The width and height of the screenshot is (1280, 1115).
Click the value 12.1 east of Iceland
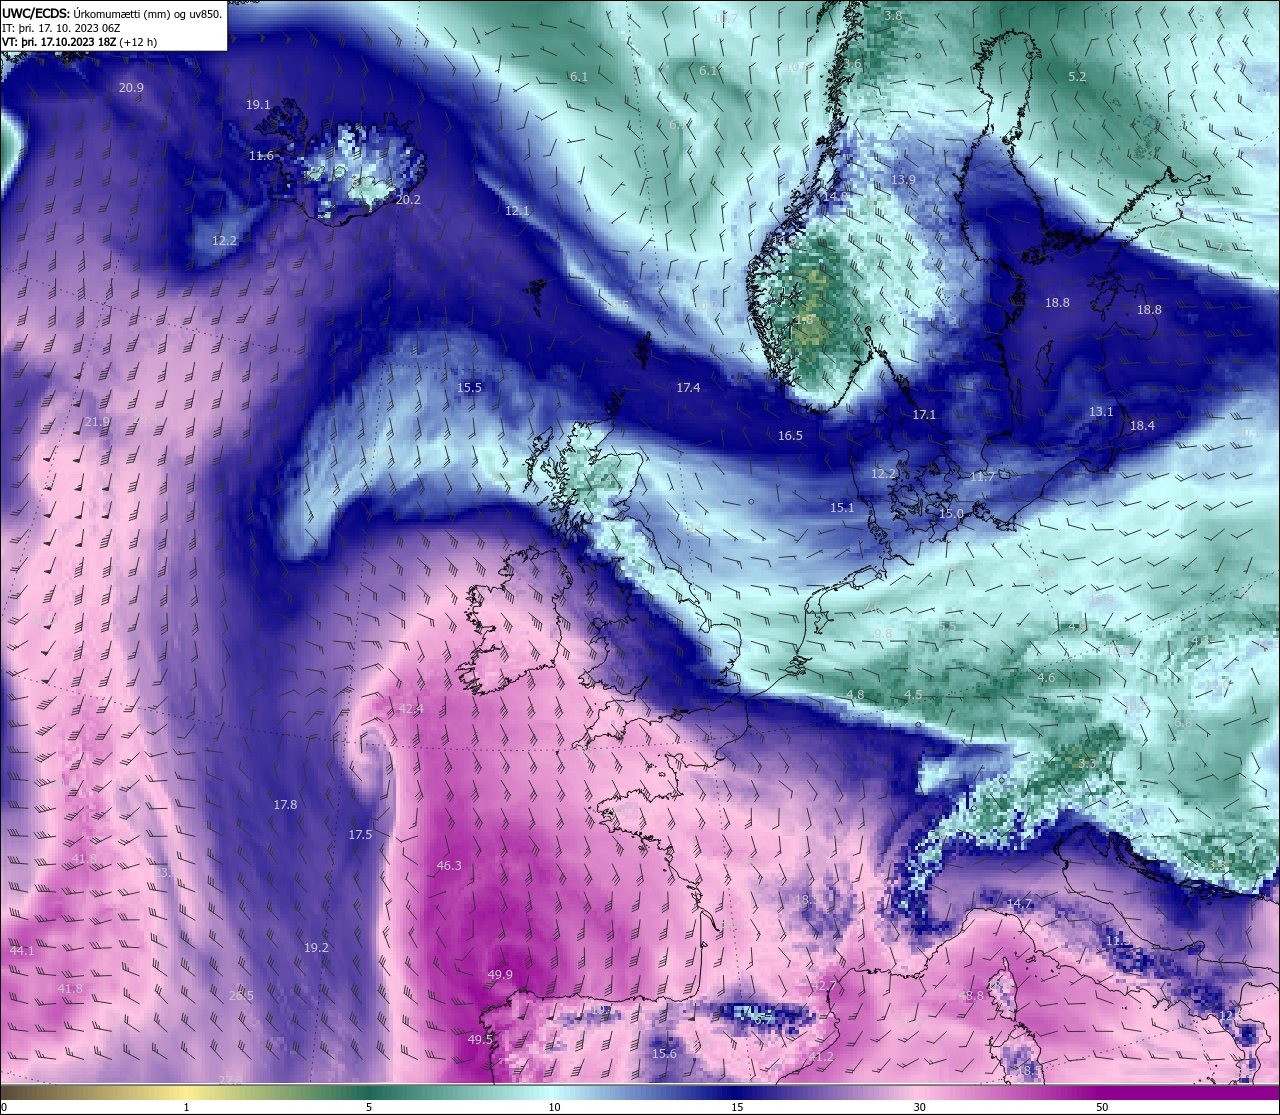click(517, 211)
